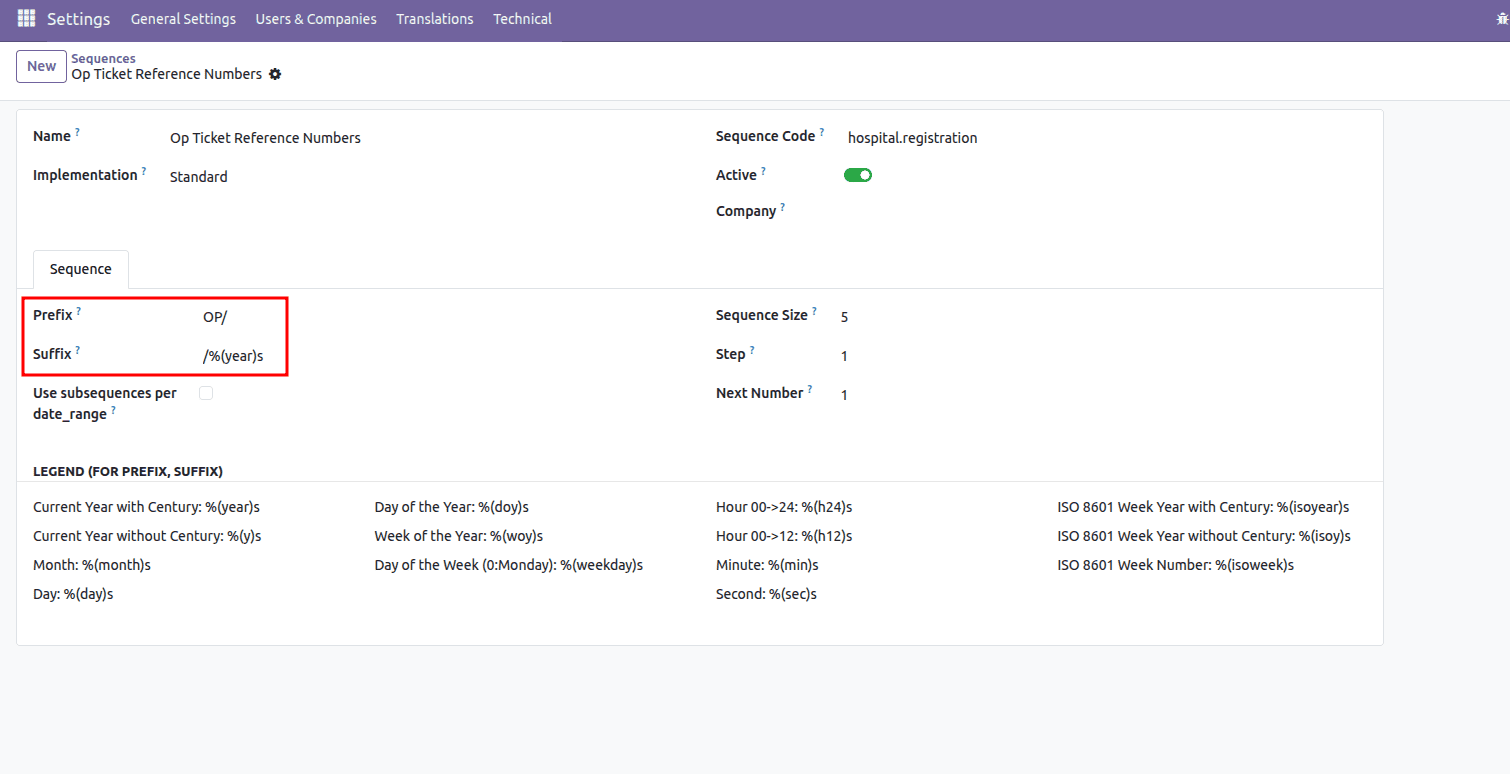
Task: Open the General Settings menu
Action: click(x=183, y=18)
